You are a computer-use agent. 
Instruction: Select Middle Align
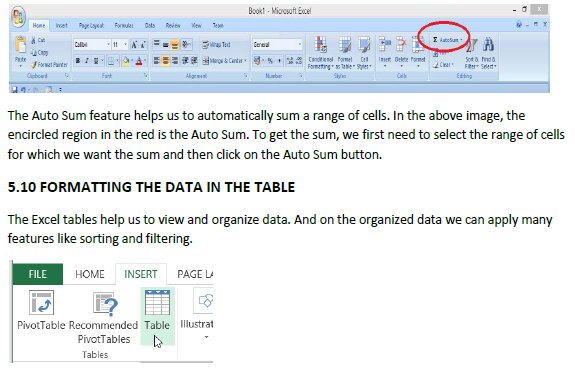coord(166,44)
